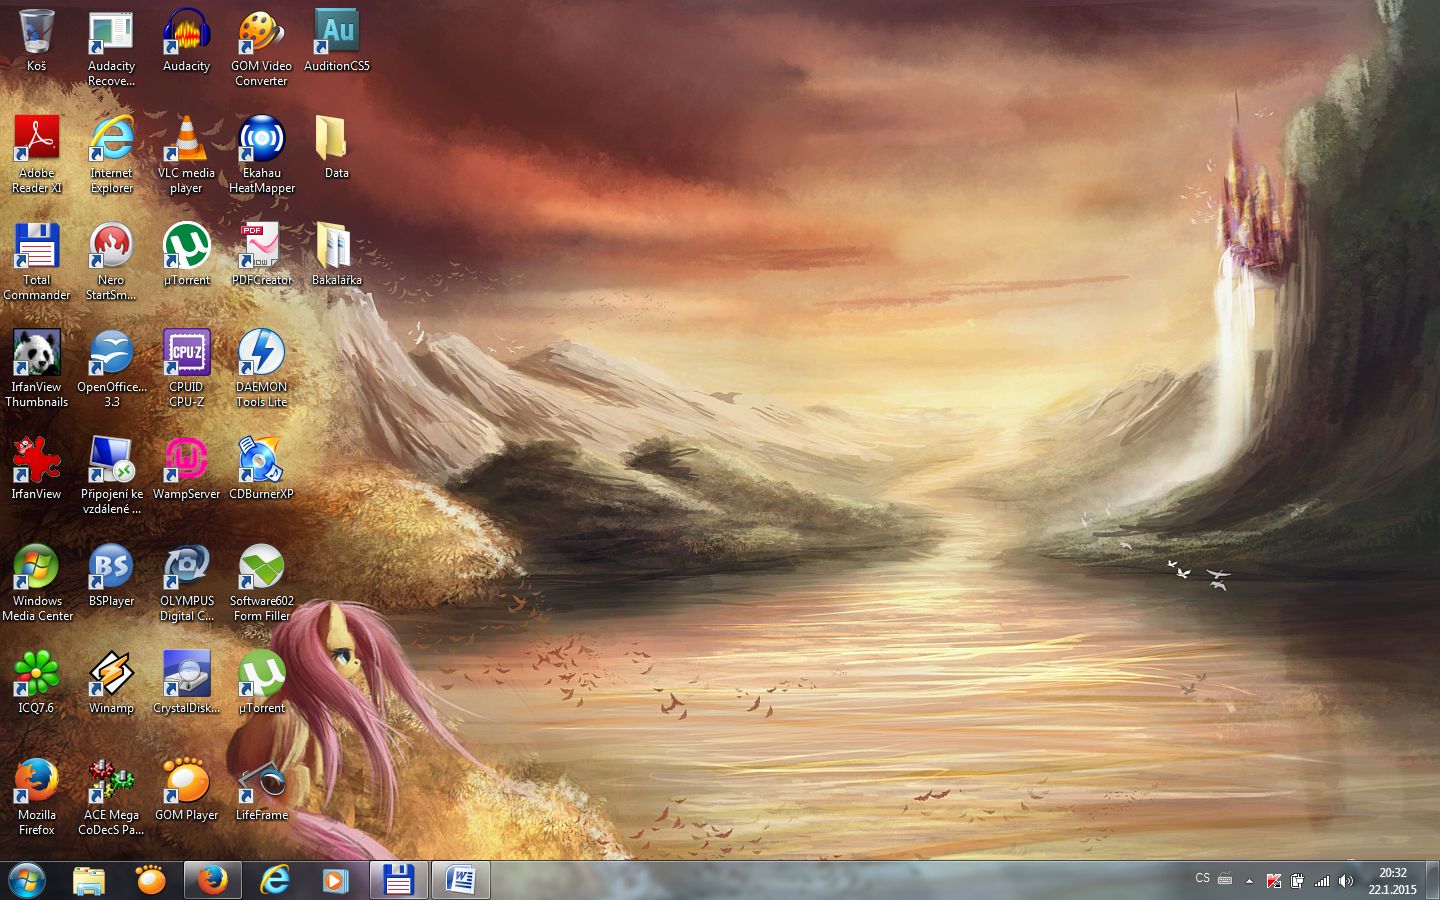Open the Koš recycle bin icon

point(37,41)
